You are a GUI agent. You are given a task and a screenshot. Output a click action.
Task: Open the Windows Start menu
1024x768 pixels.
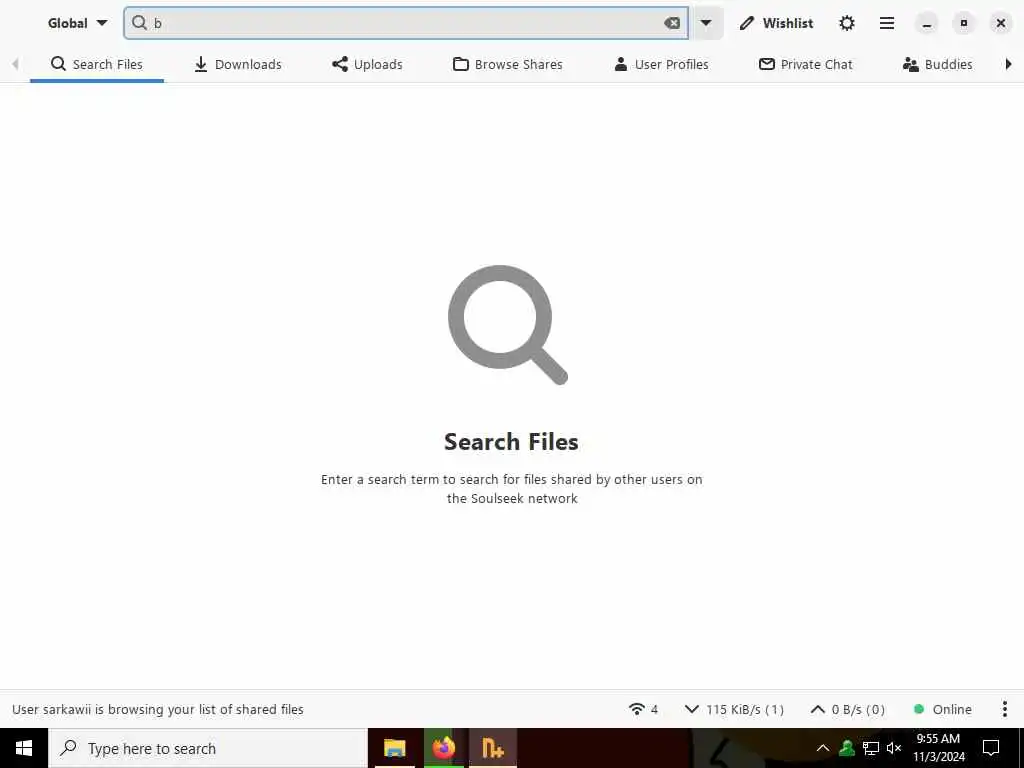pos(24,748)
